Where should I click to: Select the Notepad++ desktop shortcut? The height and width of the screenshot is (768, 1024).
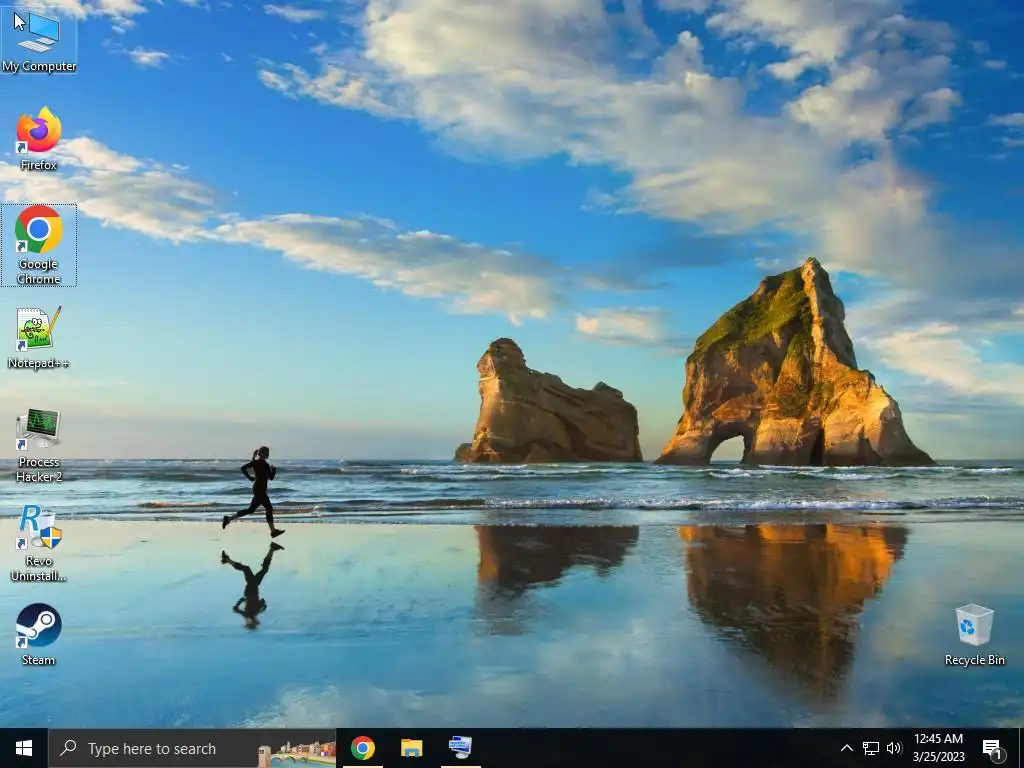point(39,337)
